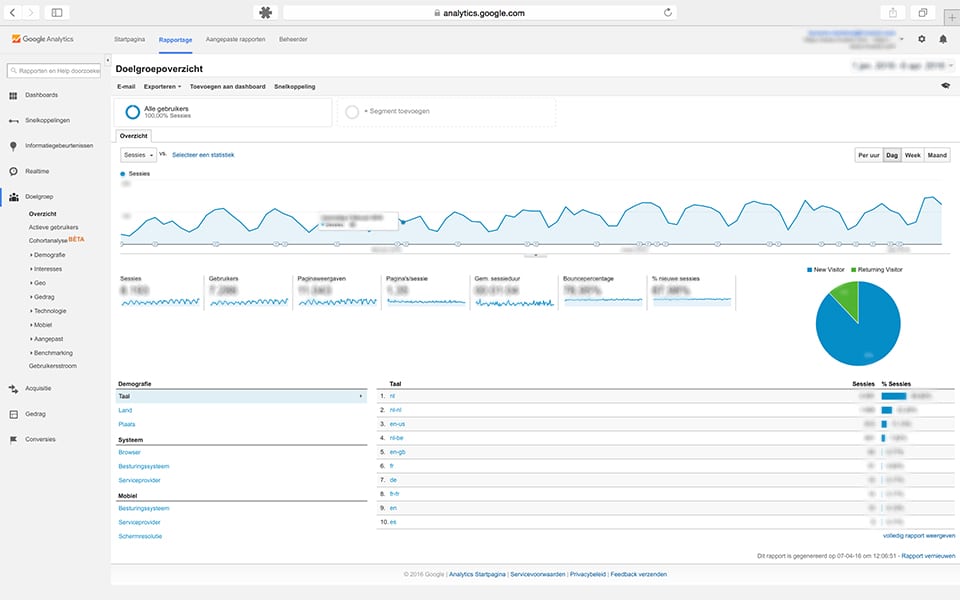Click the report search input field
Screen dimensions: 960x600
55,70
